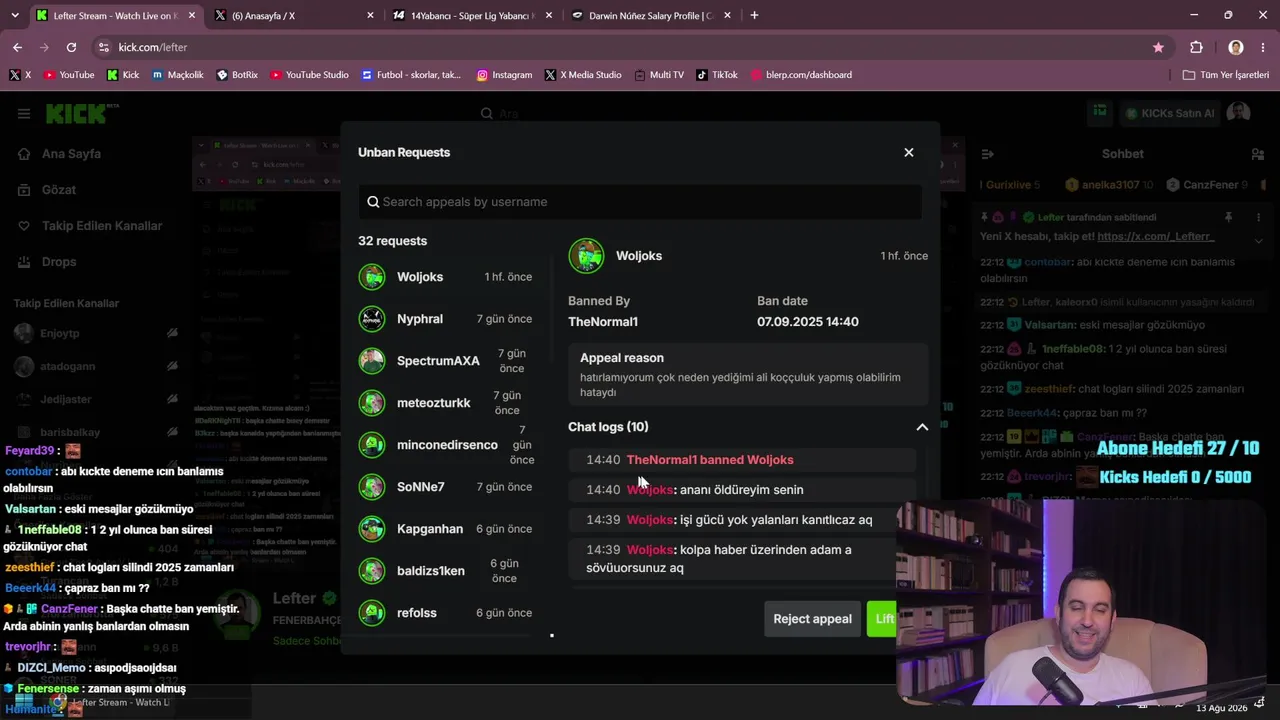Open Enjoytp channel in followed list
The height and width of the screenshot is (720, 1280).
95,332
